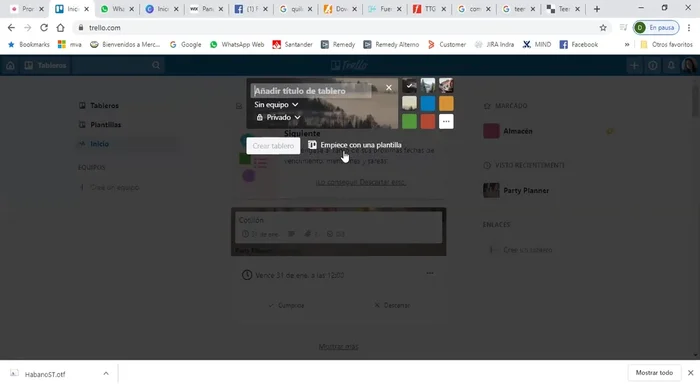Select the checked dark mountain background thumbnail
Screen dimensions: 700x386
click(409, 85)
